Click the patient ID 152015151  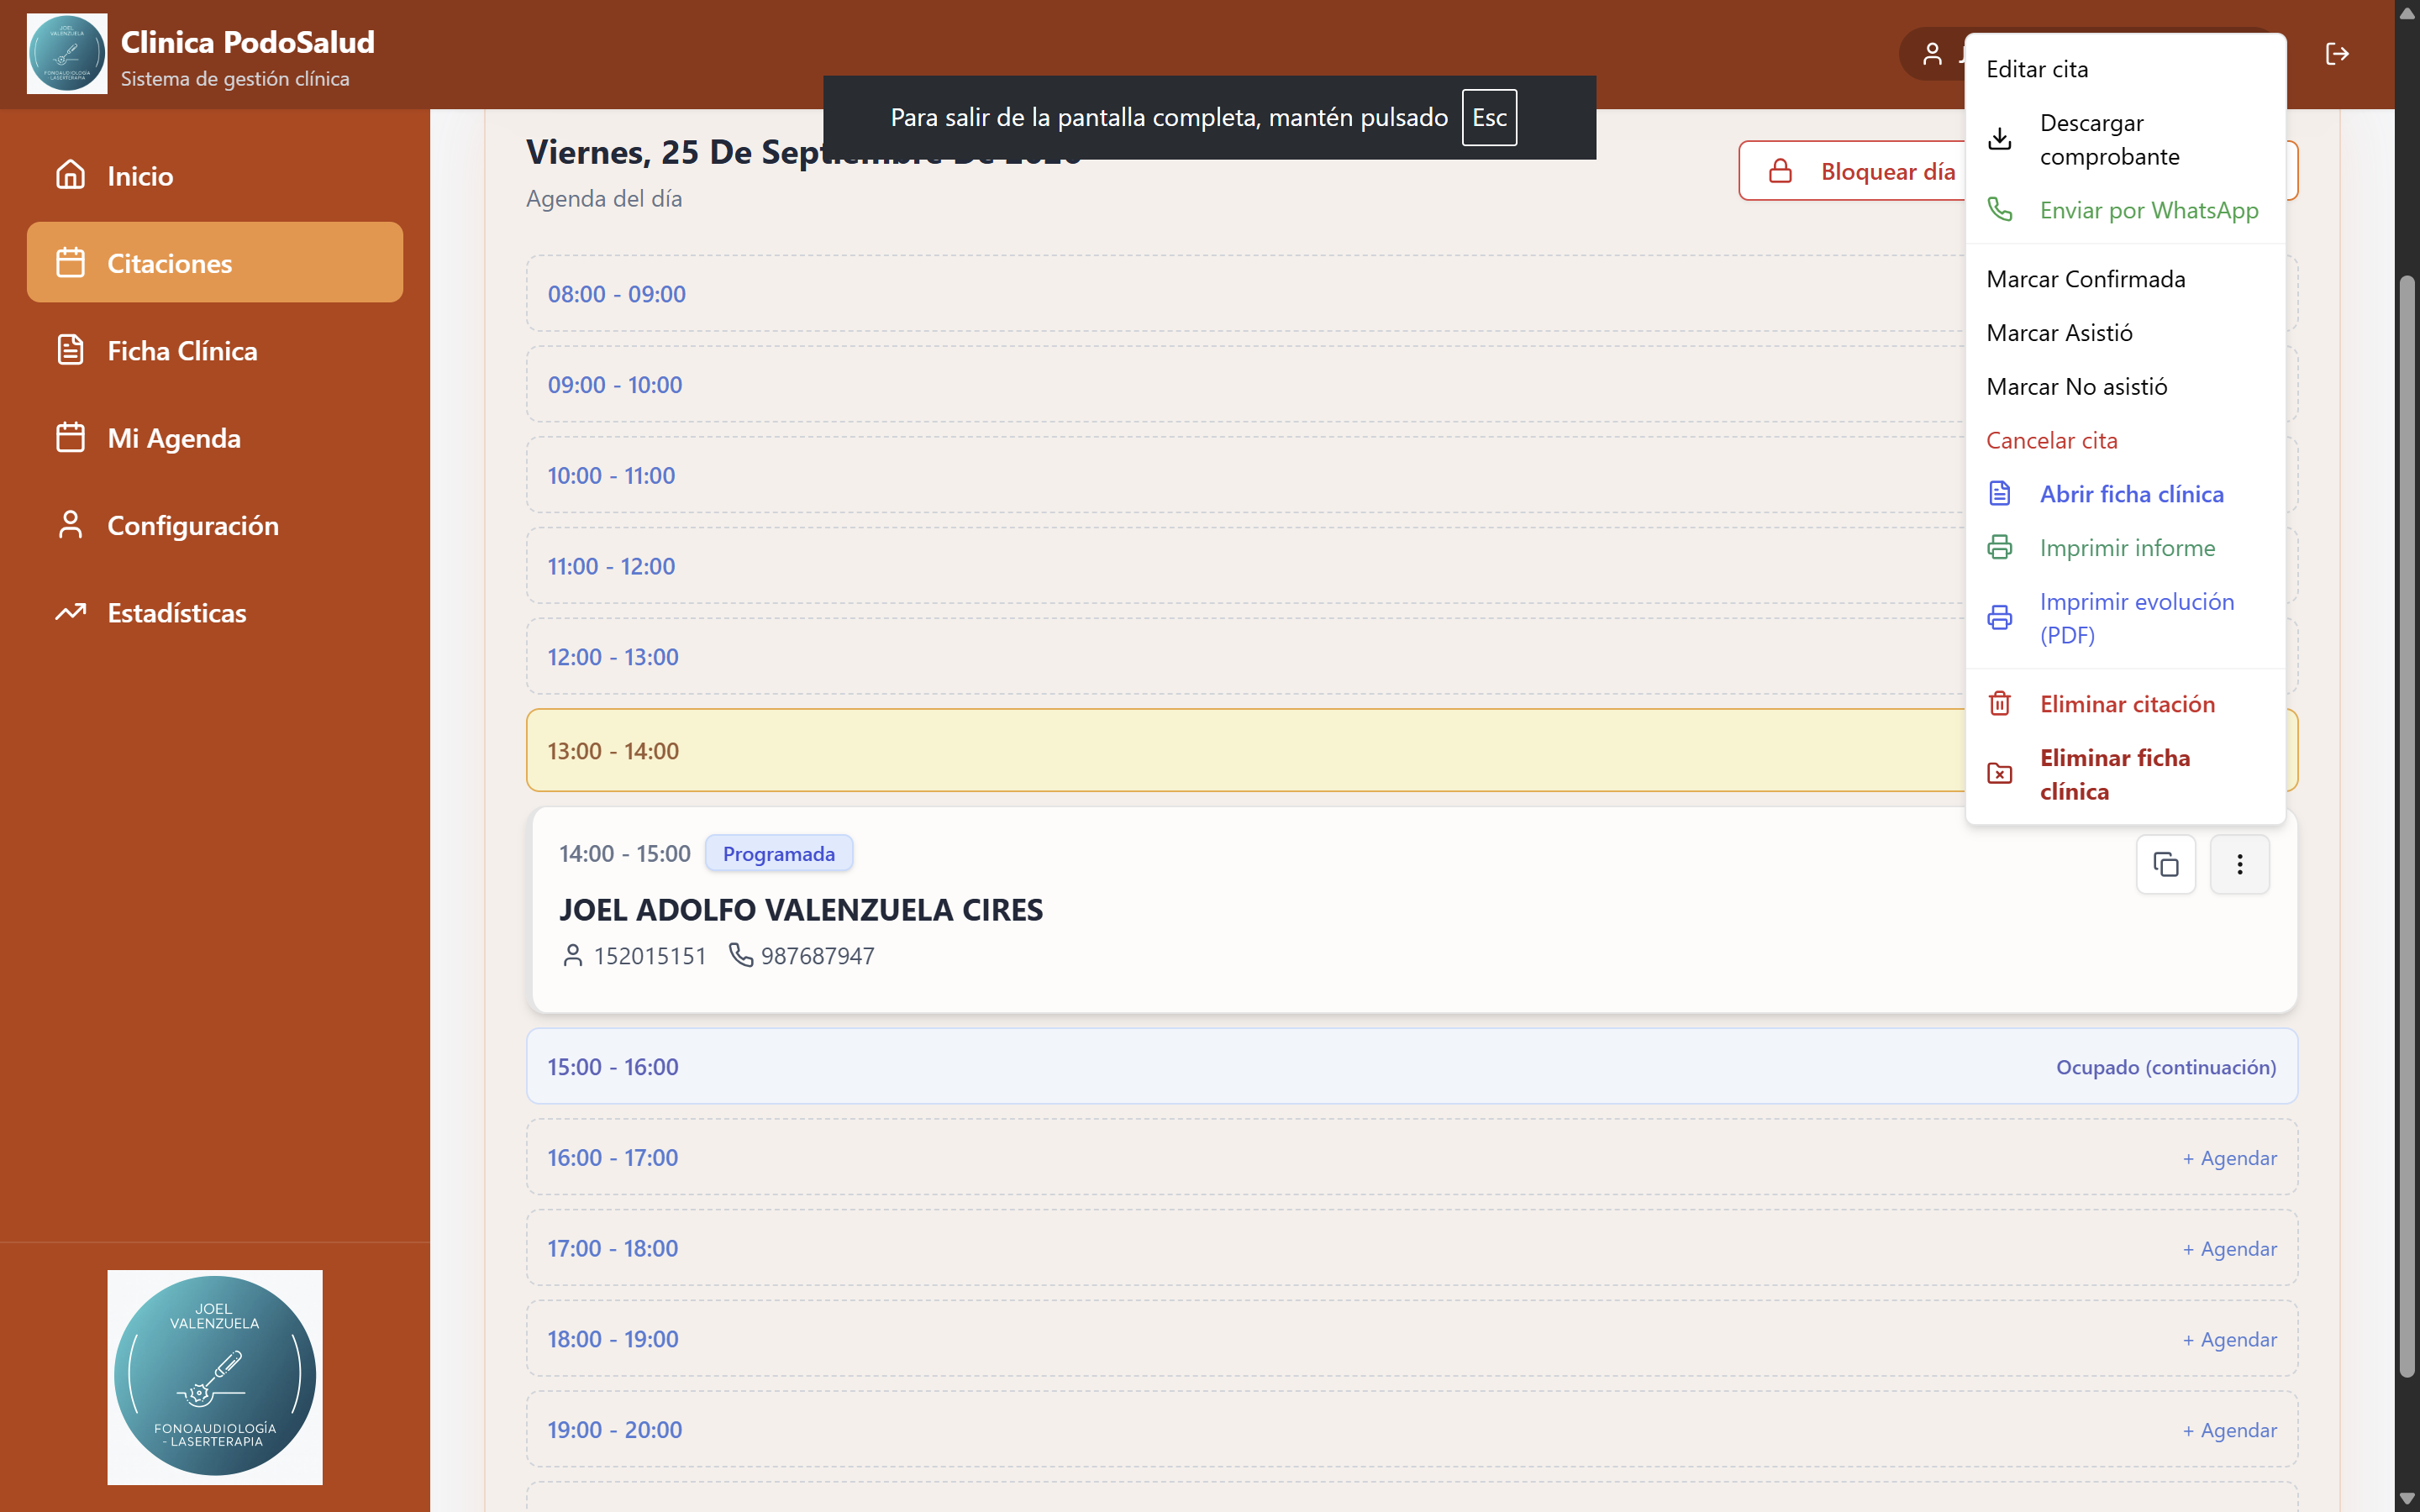[650, 956]
